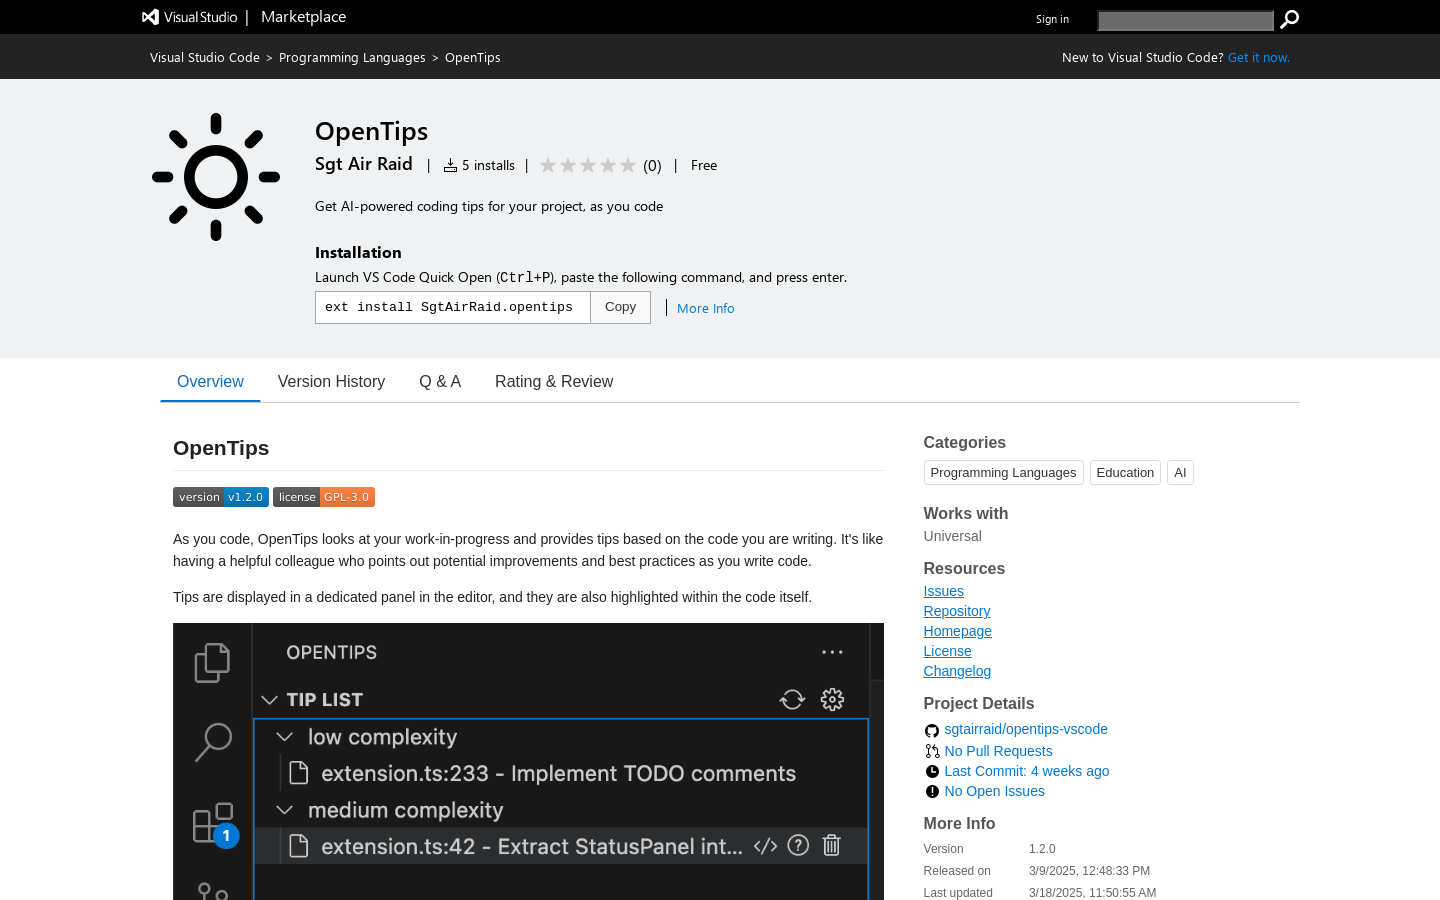
Task: Open the Changelog resource link
Action: (x=957, y=671)
